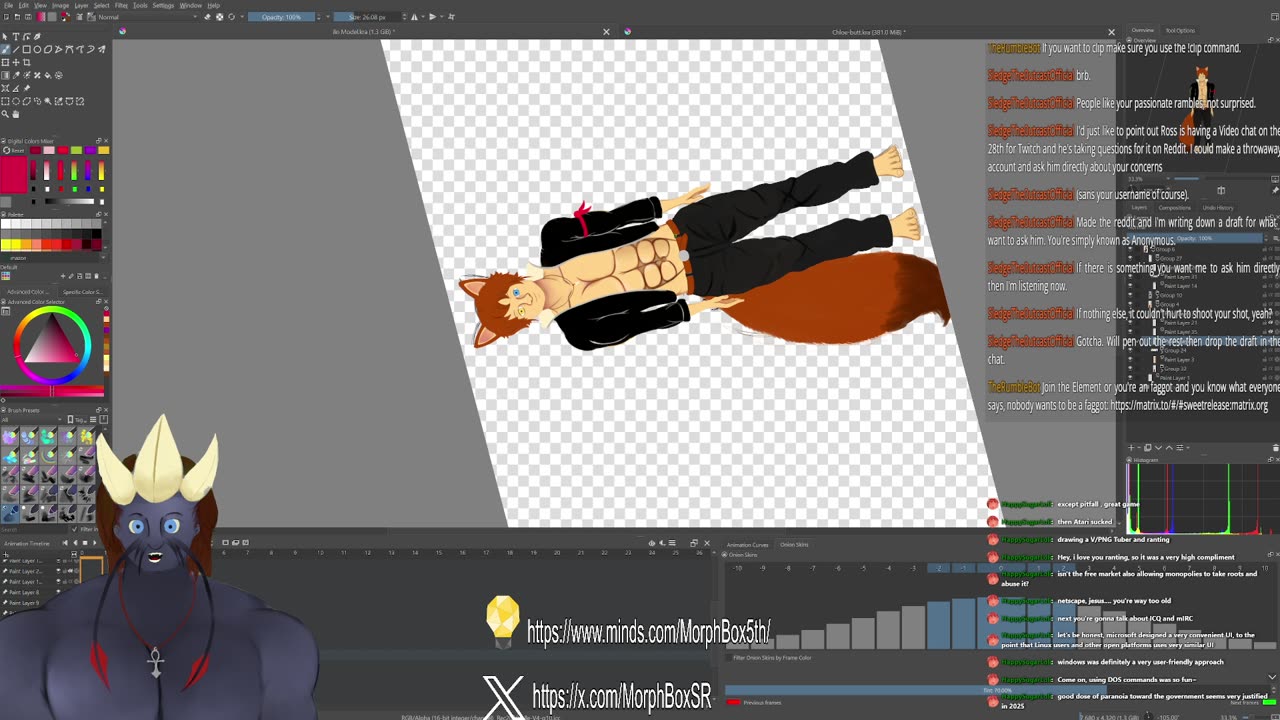Open Horizontal Mirror options dropdown arrow
Image resolution: width=1280 pixels, height=720 pixels.
point(423,17)
